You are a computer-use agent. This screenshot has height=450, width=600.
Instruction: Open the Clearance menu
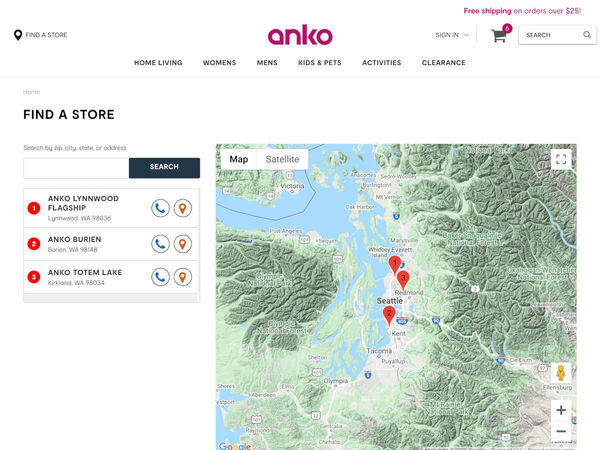(443, 63)
